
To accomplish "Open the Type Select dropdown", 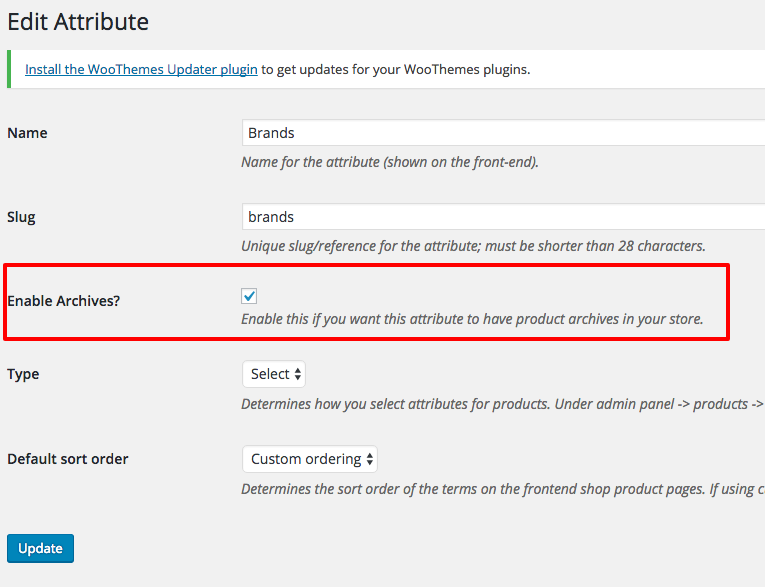I will [274, 374].
